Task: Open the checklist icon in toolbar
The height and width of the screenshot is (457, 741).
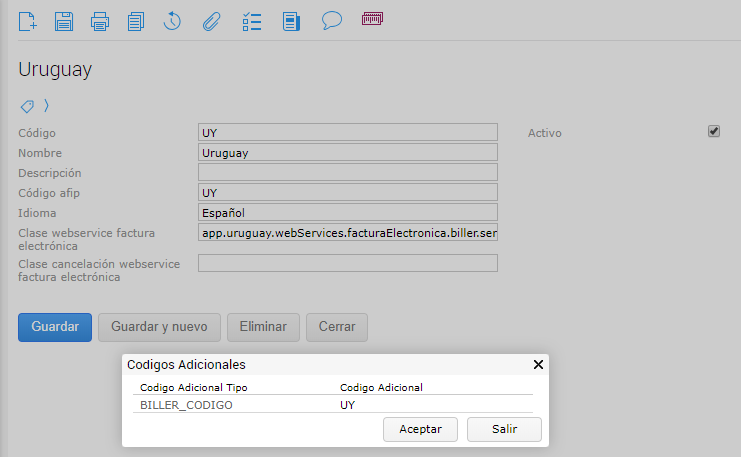Action: 252,22
